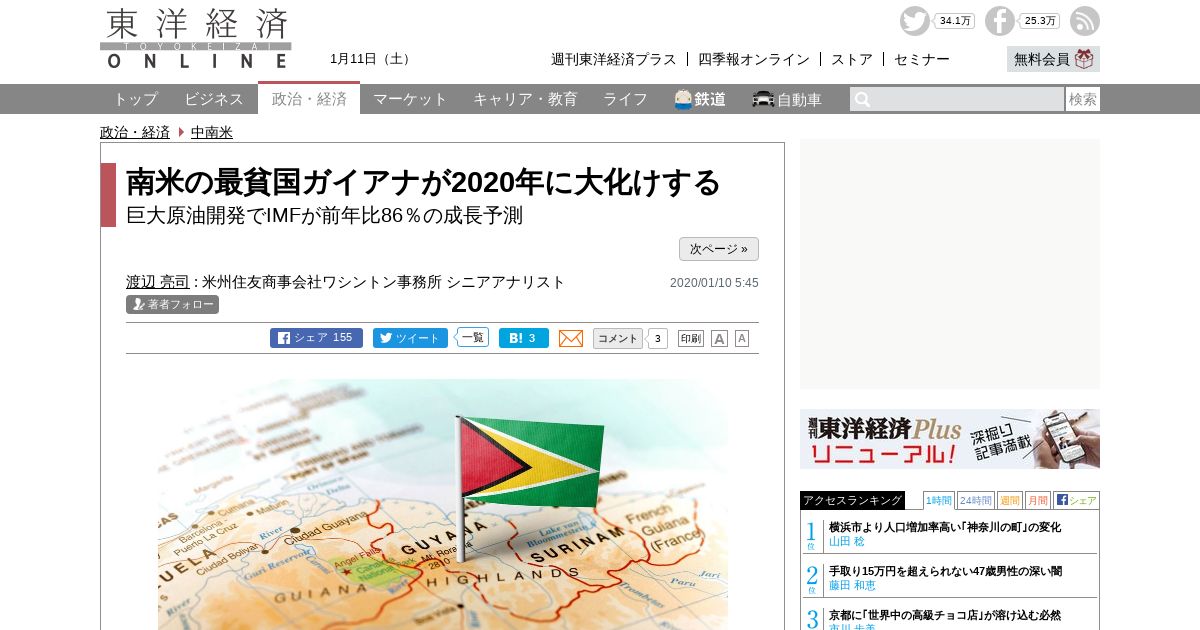Open the キャリア・教育 navigation tab
The width and height of the screenshot is (1200, 630).
525,99
